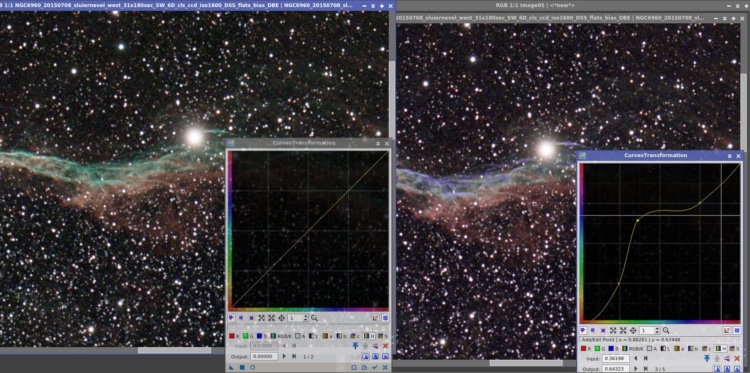The image size is (750, 373).
Task: Choose Zoom Out mode in the 1/2 curves dialog
Action: coord(272,318)
